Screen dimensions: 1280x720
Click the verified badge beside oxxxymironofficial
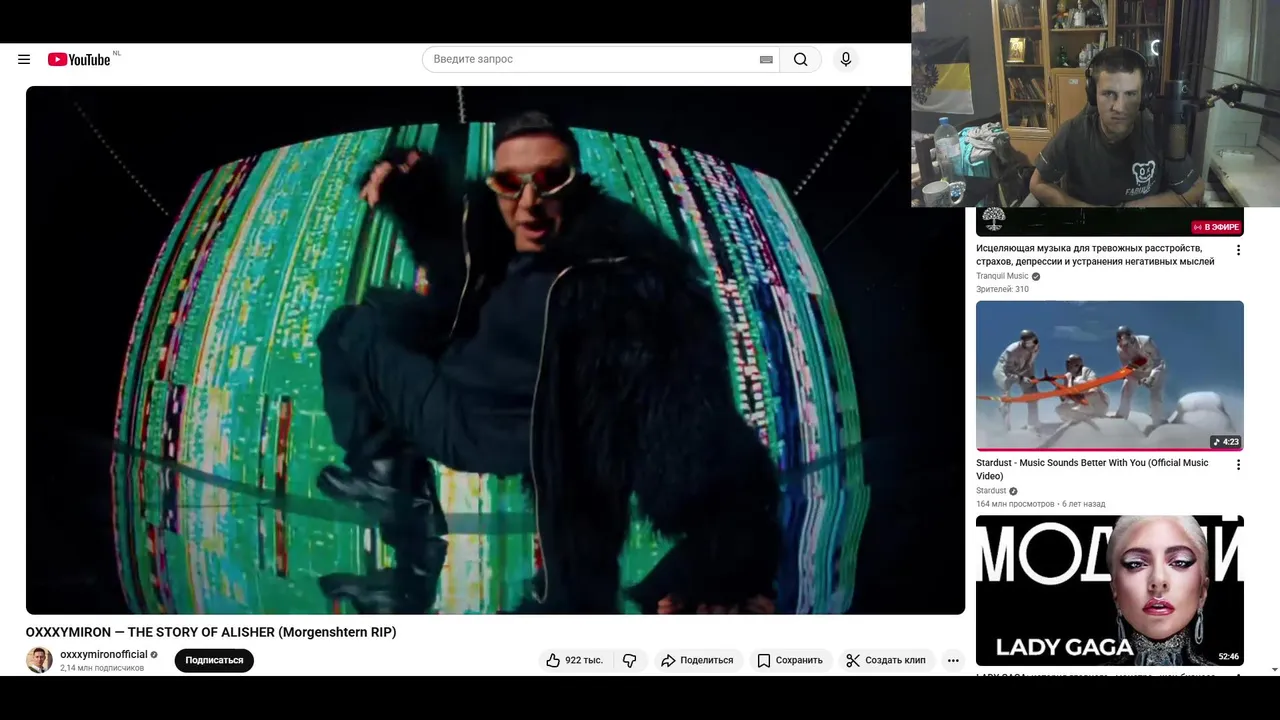(154, 655)
